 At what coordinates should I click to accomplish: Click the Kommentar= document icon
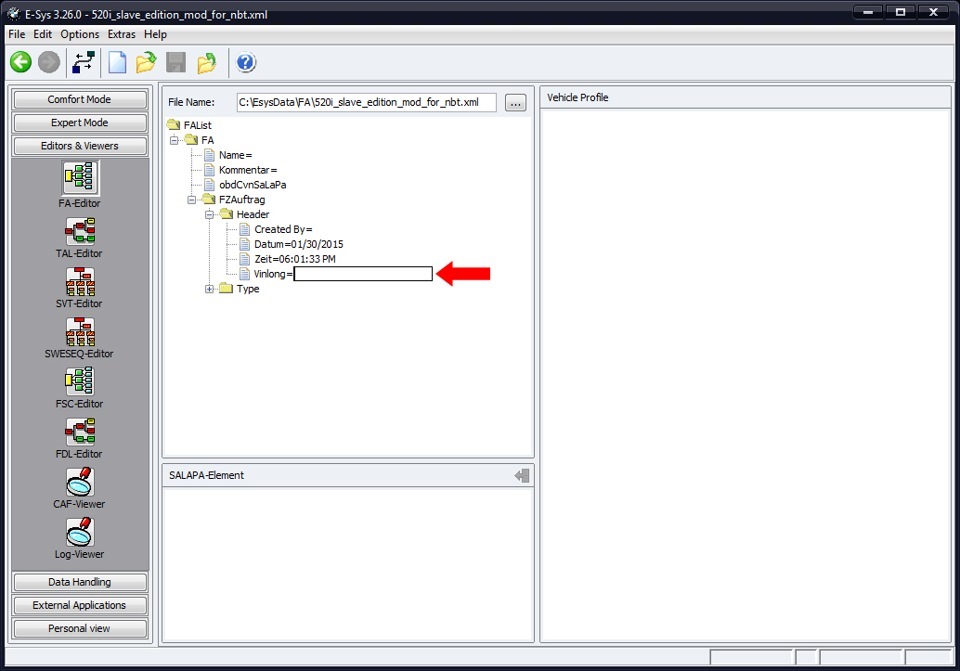click(x=209, y=170)
